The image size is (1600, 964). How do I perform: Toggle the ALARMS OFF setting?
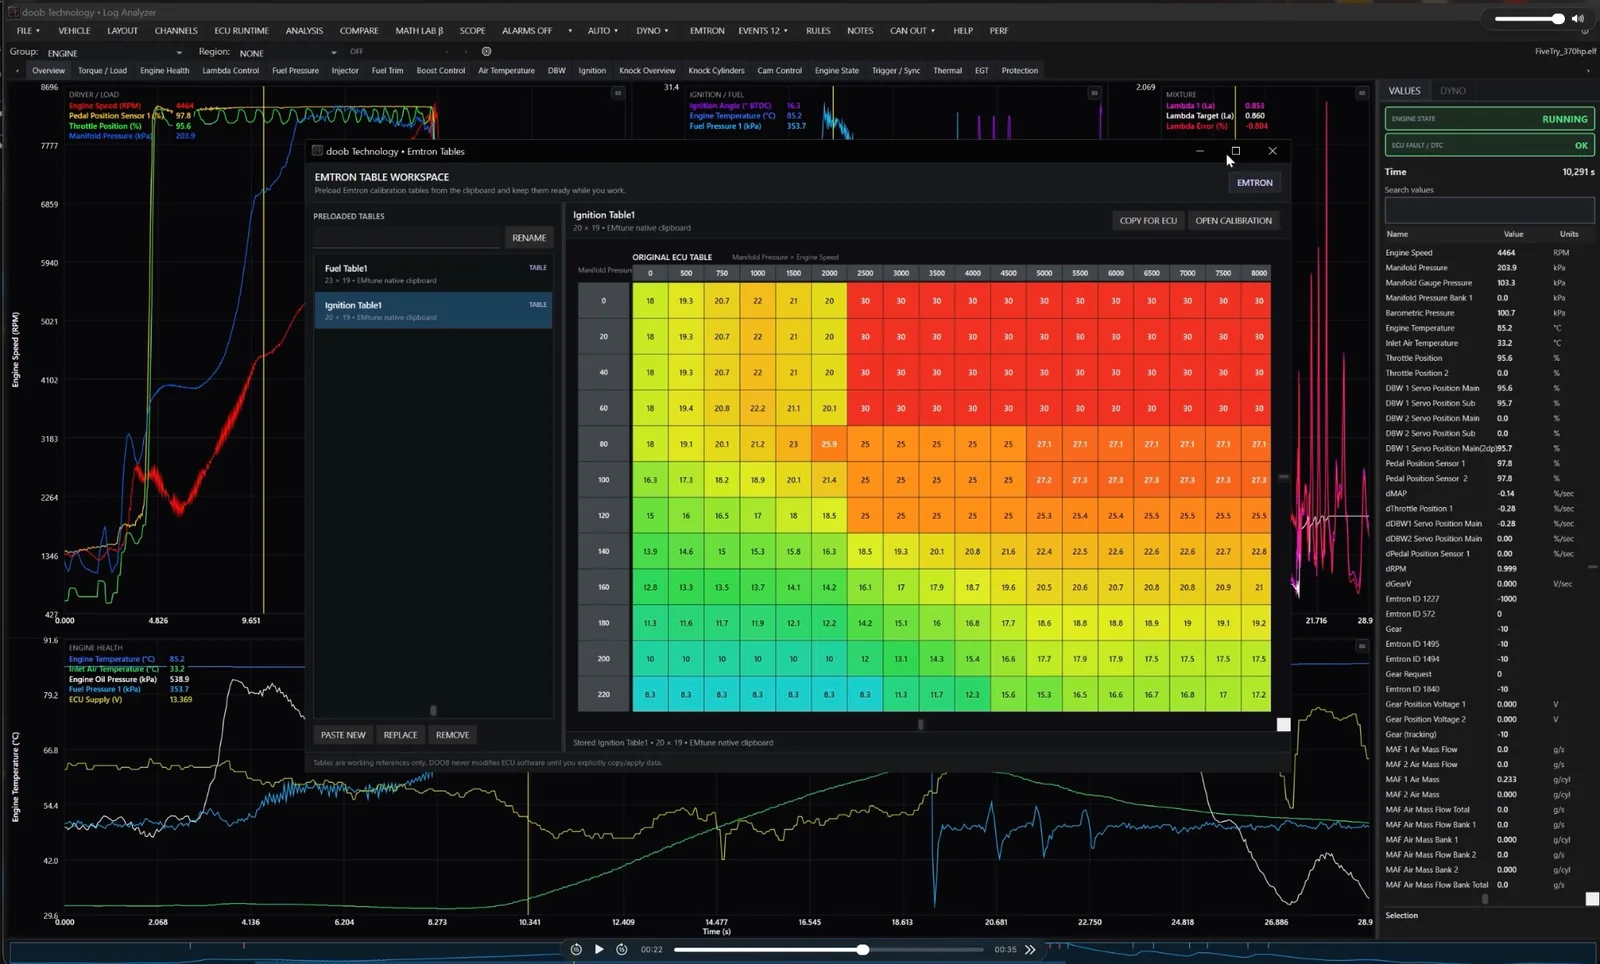[x=527, y=31]
